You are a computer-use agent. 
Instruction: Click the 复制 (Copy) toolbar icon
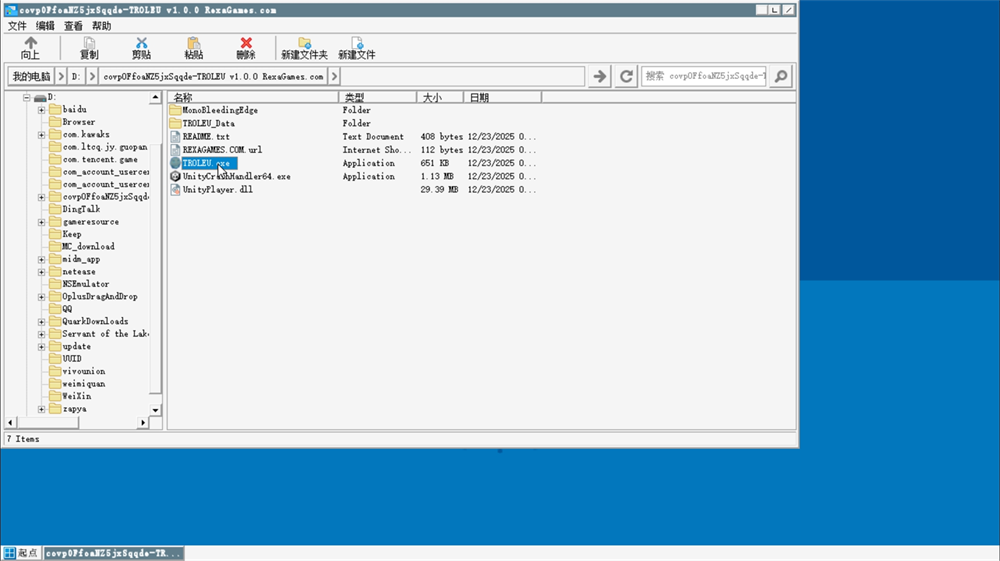coord(89,44)
